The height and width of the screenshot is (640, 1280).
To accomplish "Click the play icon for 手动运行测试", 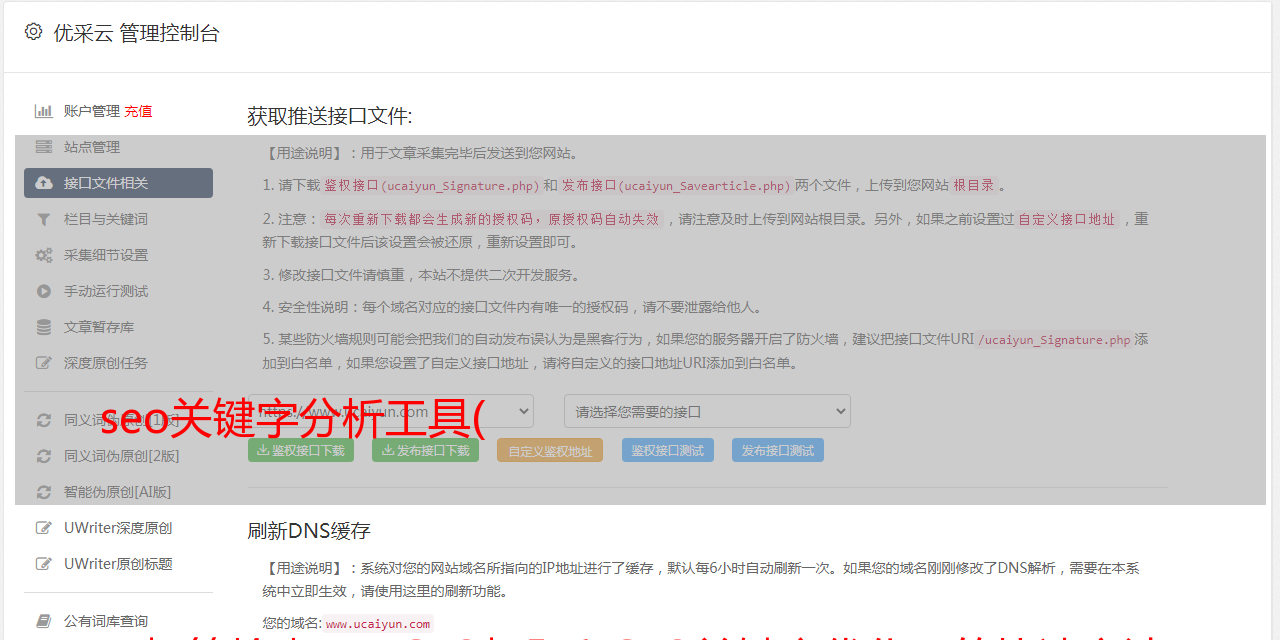I will click(44, 291).
